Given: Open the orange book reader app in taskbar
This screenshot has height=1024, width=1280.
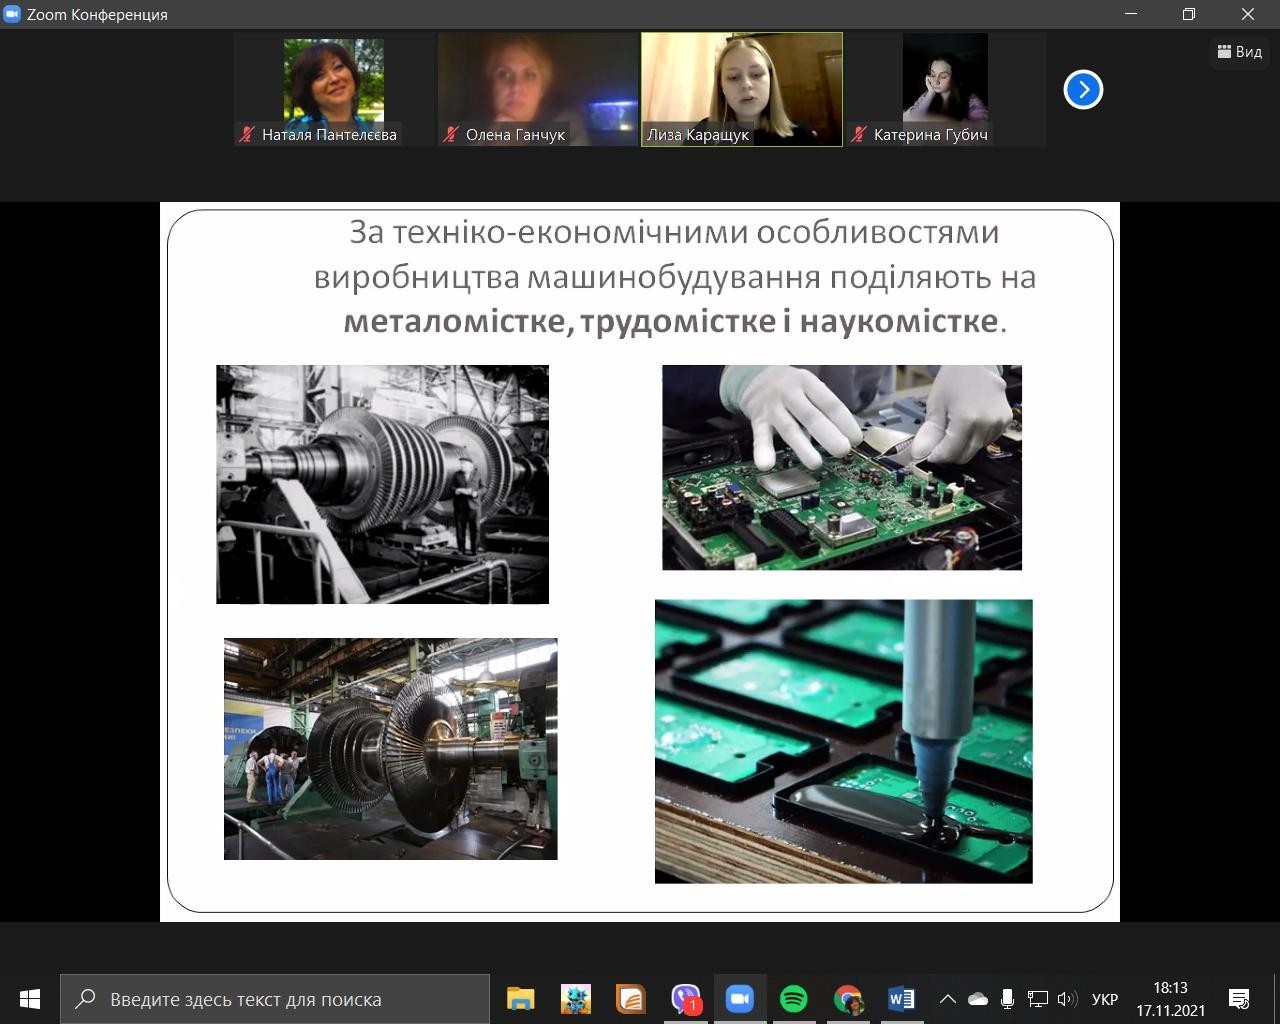Looking at the screenshot, I should 630,999.
